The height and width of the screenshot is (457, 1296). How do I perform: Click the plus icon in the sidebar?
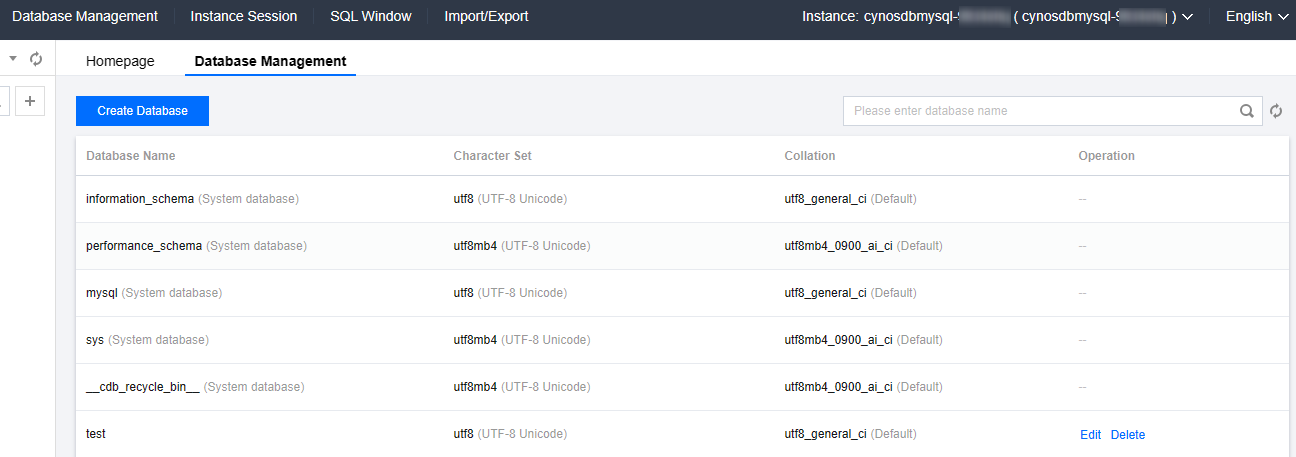coord(30,101)
